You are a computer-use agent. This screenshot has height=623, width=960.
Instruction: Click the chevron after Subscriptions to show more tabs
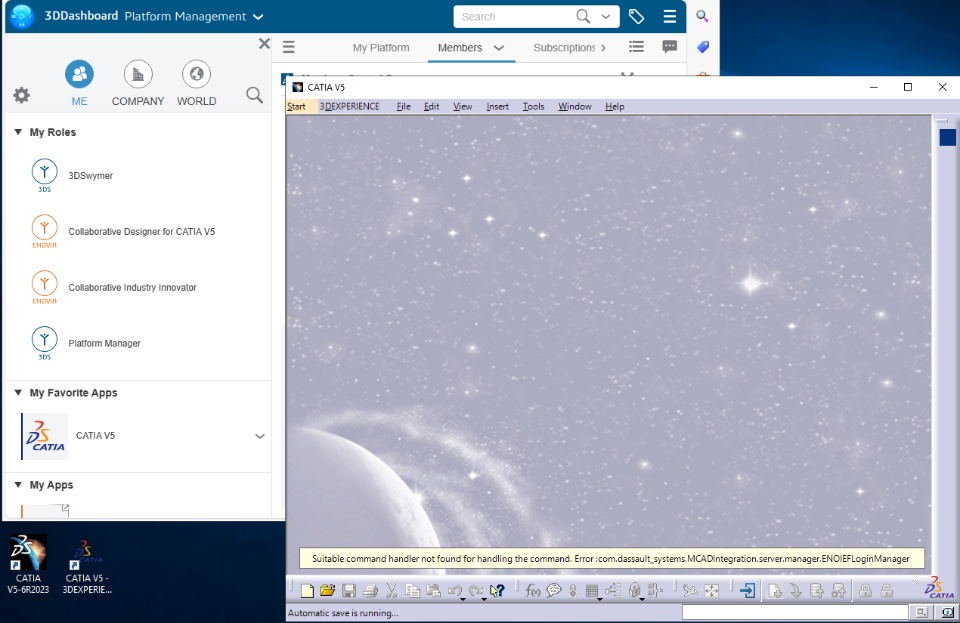coord(603,48)
